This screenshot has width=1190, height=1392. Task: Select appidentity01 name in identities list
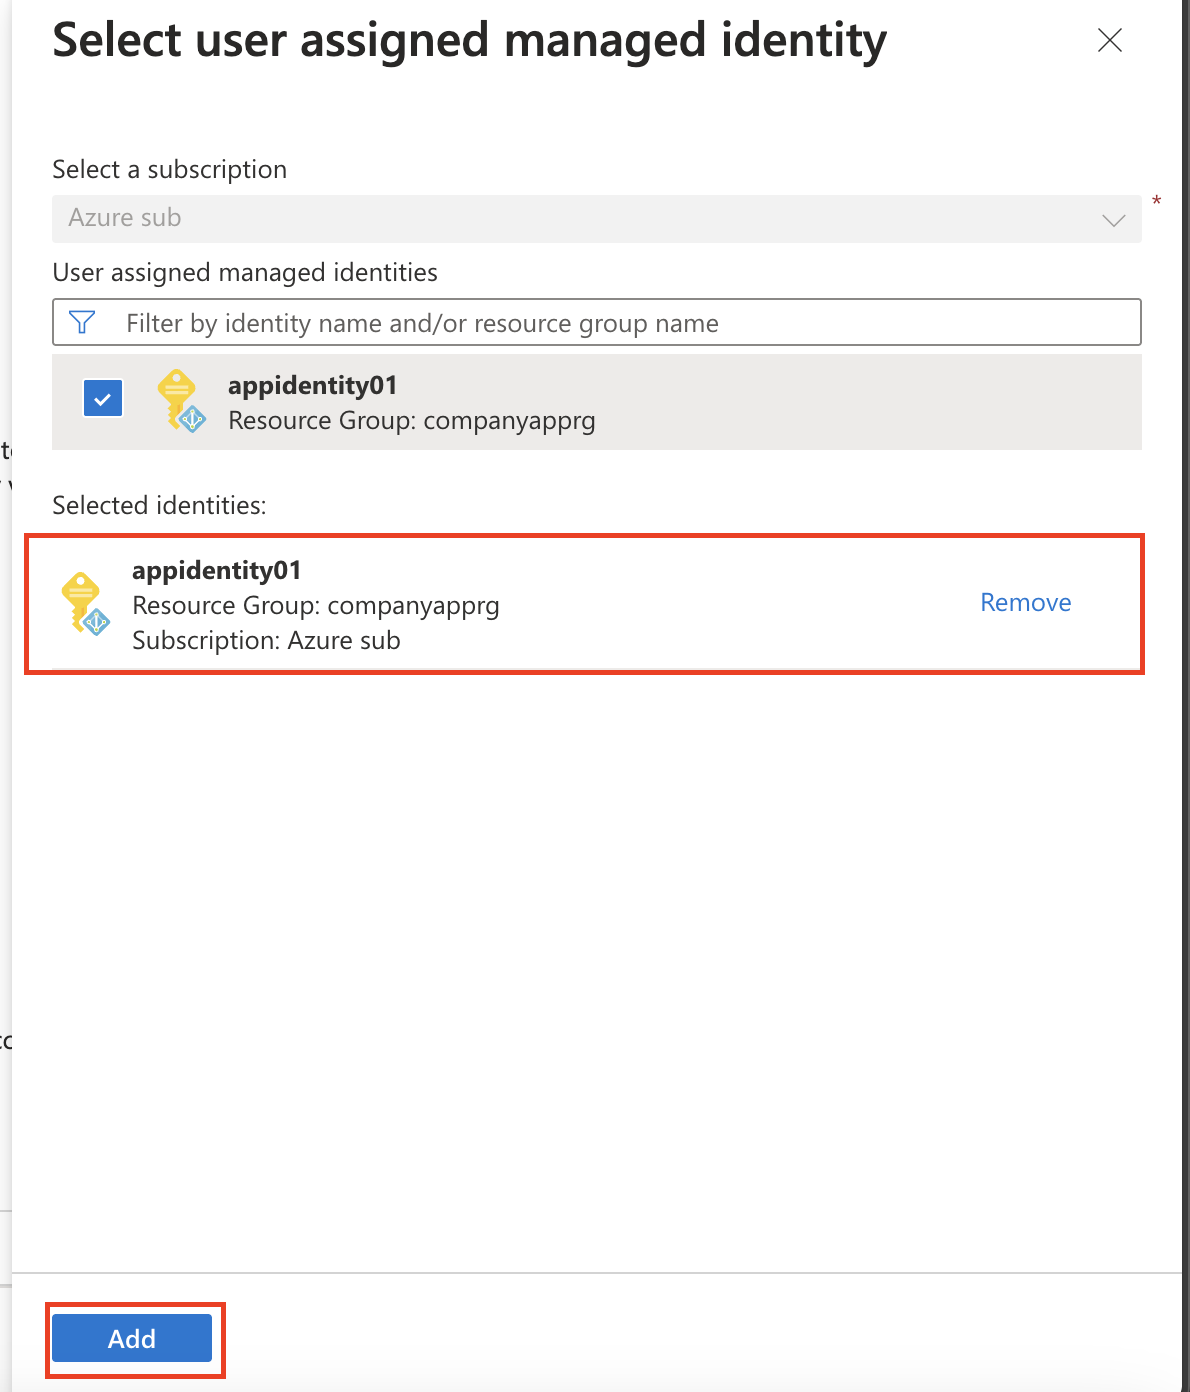pyautogui.click(x=312, y=385)
